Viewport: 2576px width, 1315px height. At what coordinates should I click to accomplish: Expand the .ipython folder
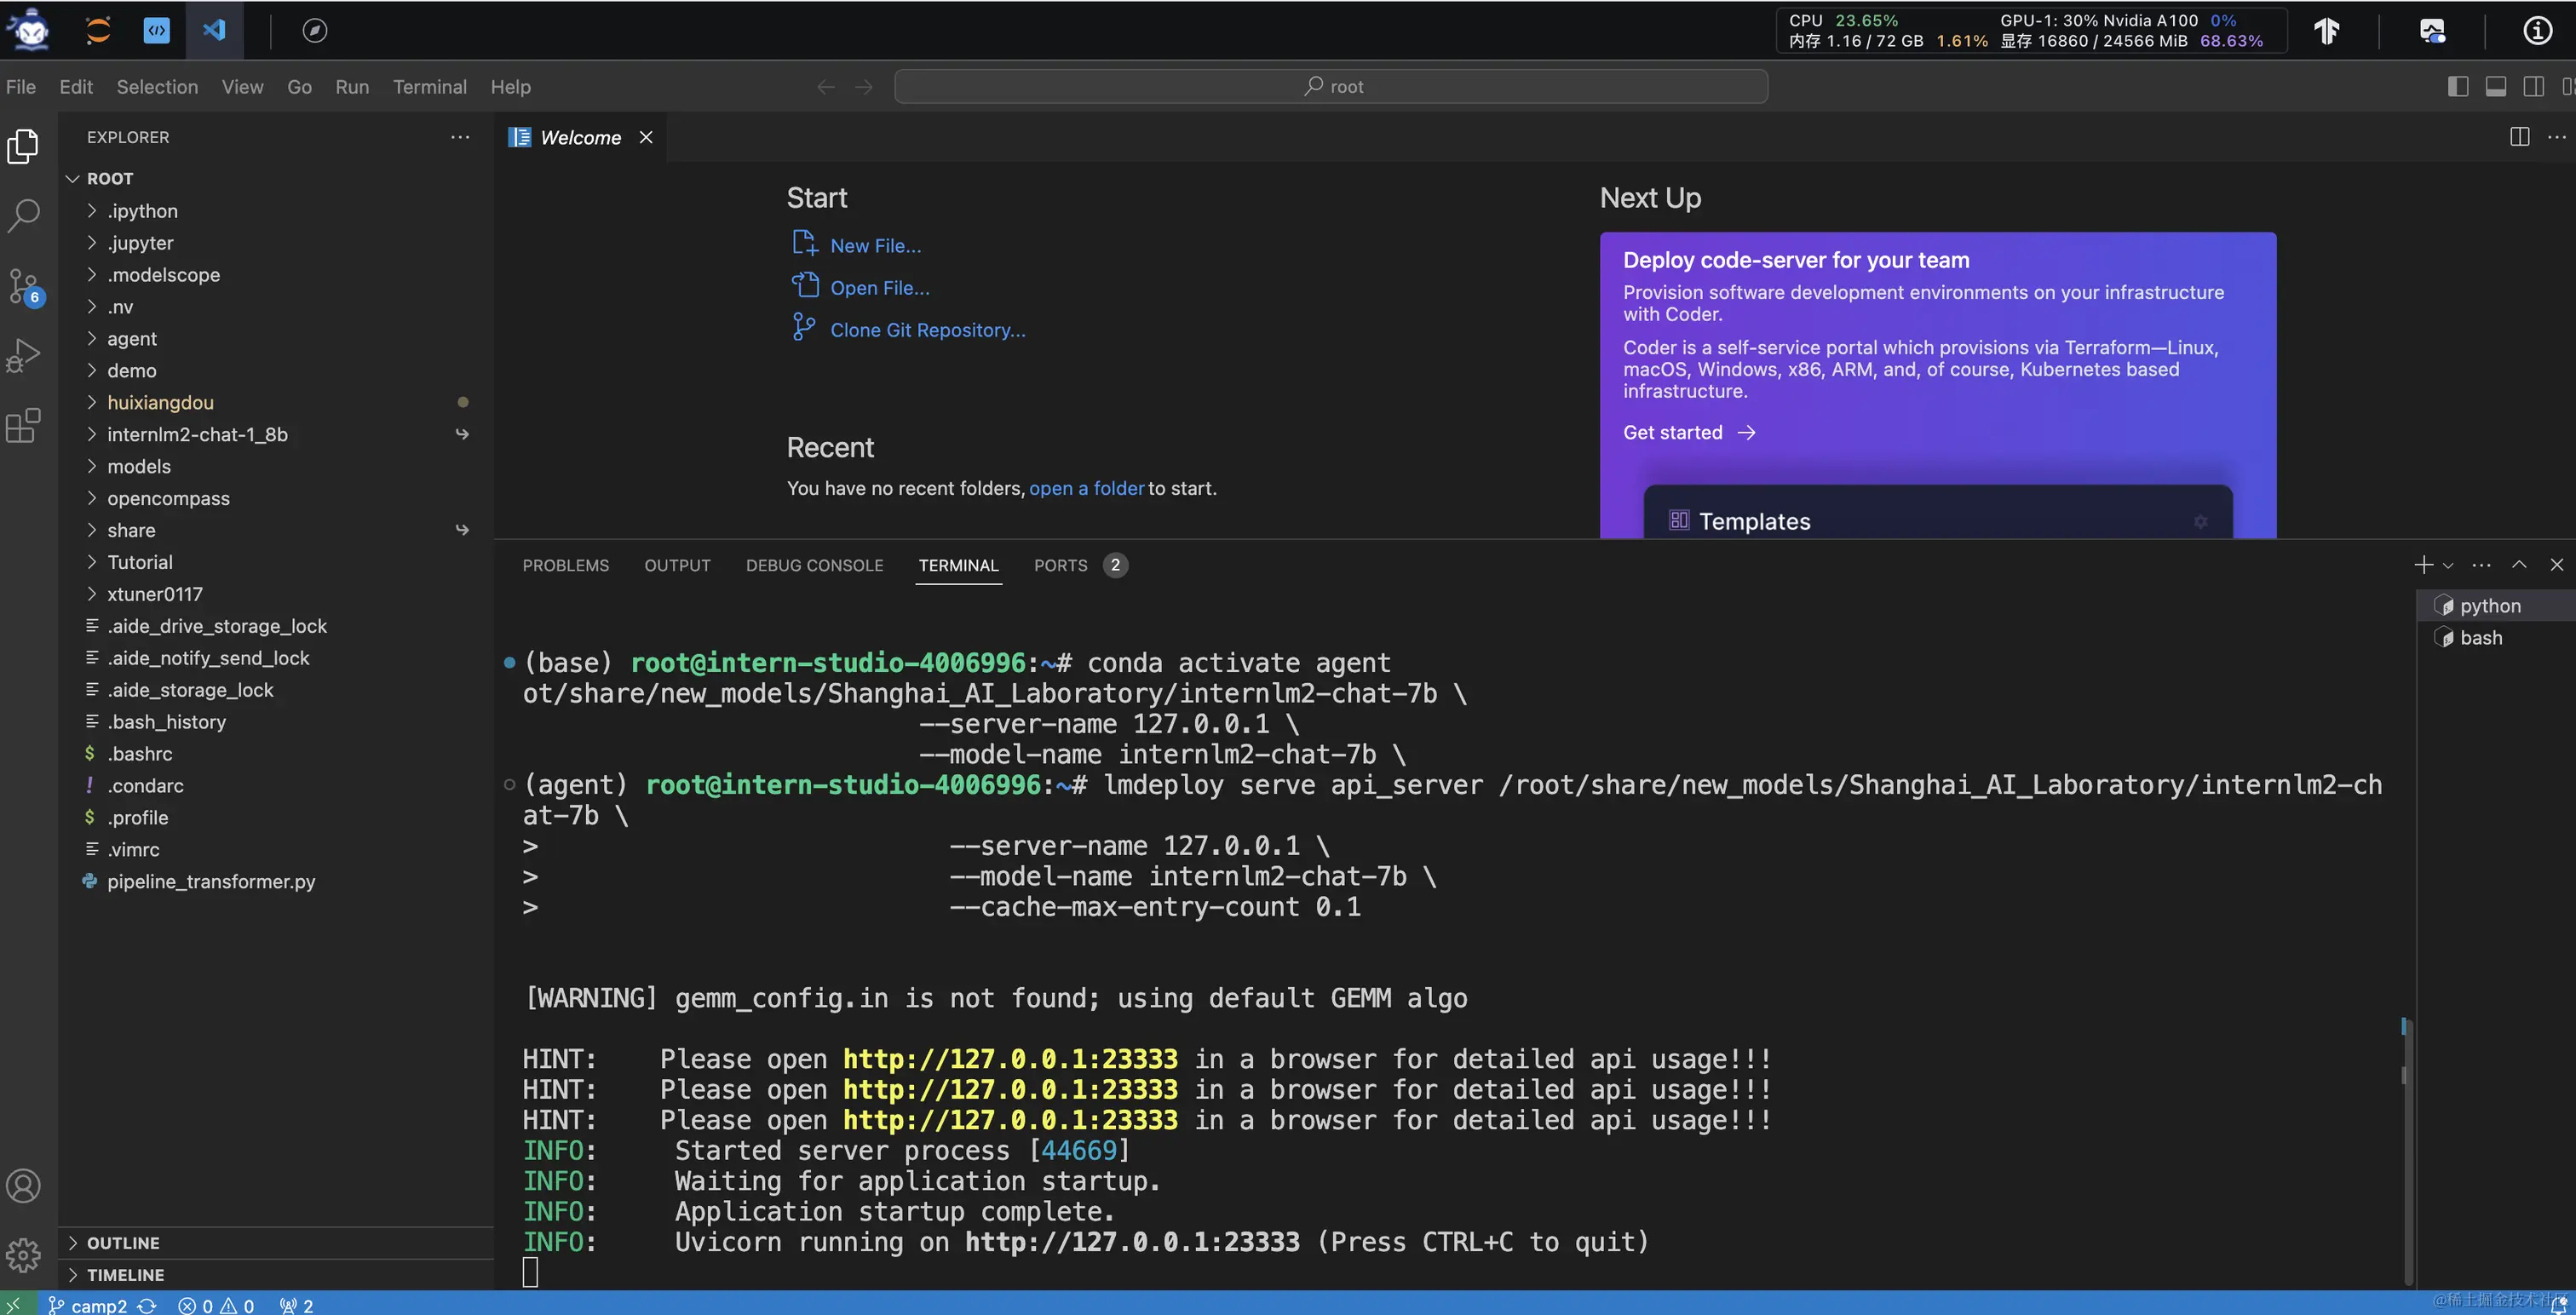[x=275, y=211]
